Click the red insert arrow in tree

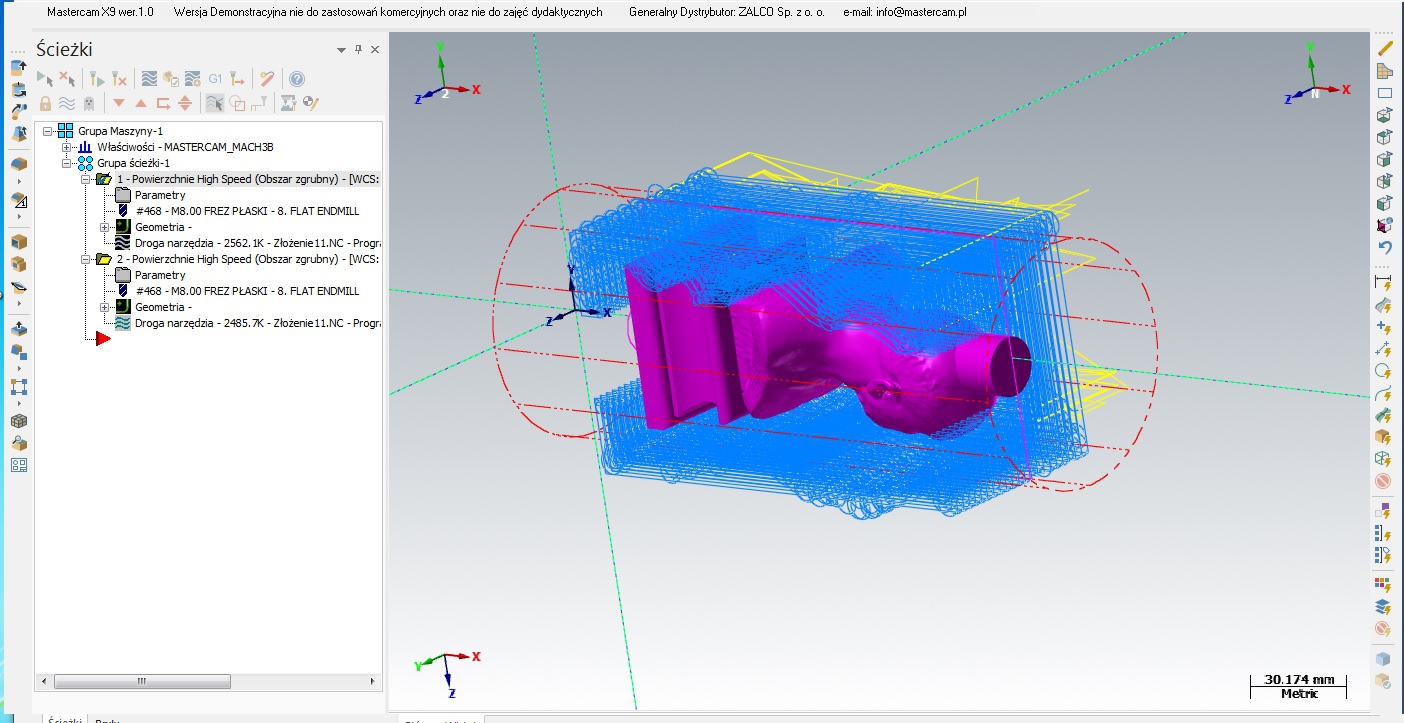(103, 339)
